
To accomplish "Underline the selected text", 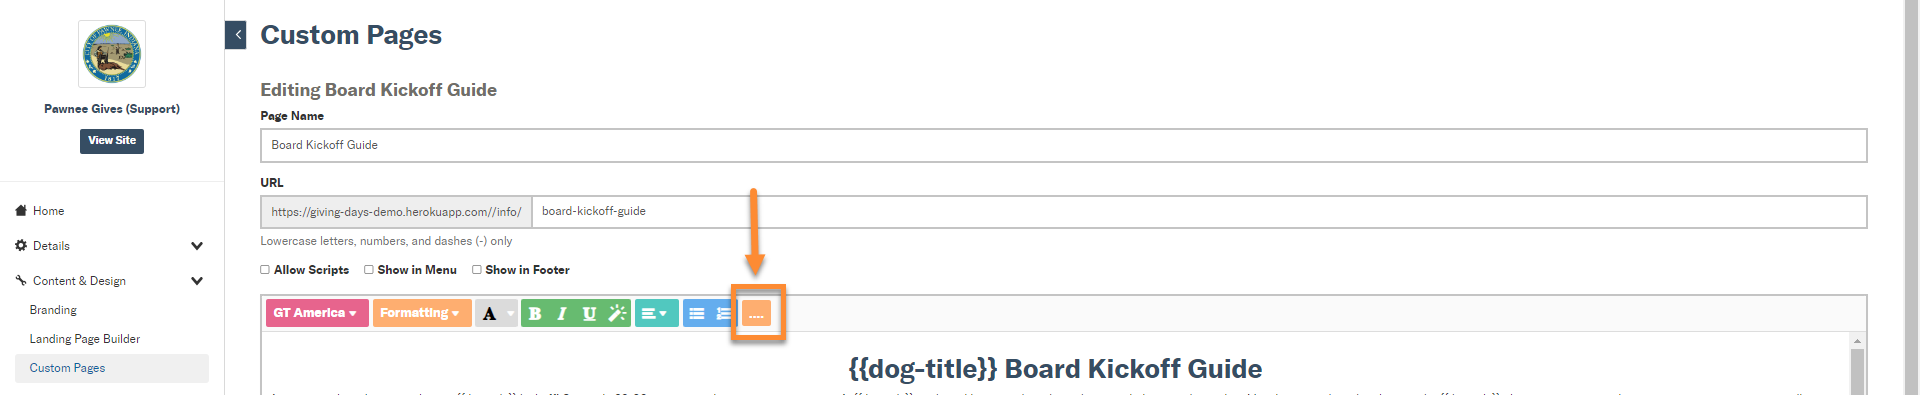I will click(x=589, y=313).
